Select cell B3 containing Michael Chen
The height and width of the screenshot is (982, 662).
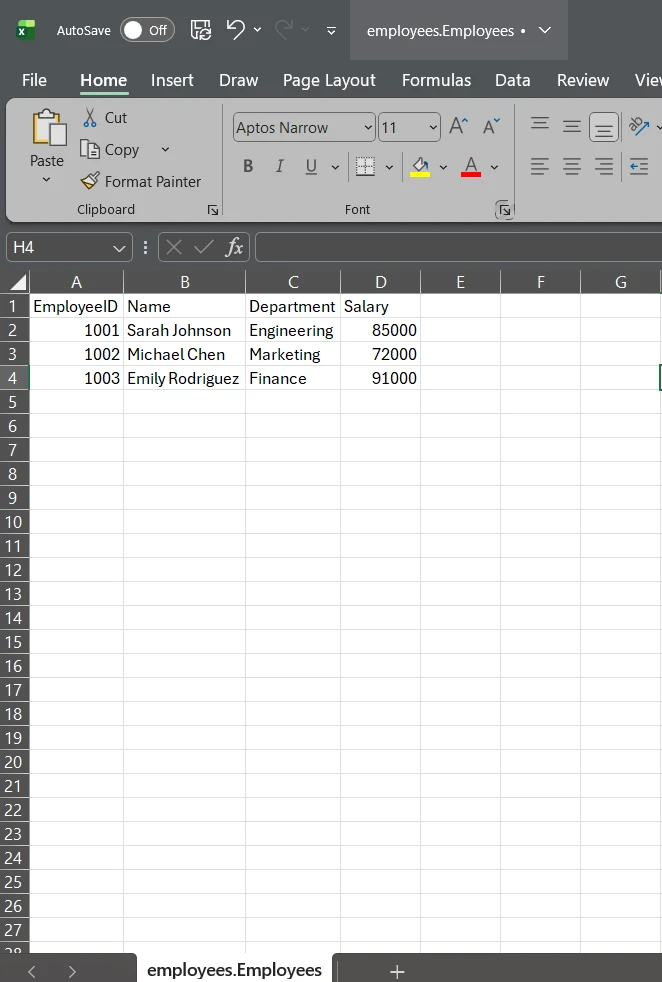click(x=184, y=354)
